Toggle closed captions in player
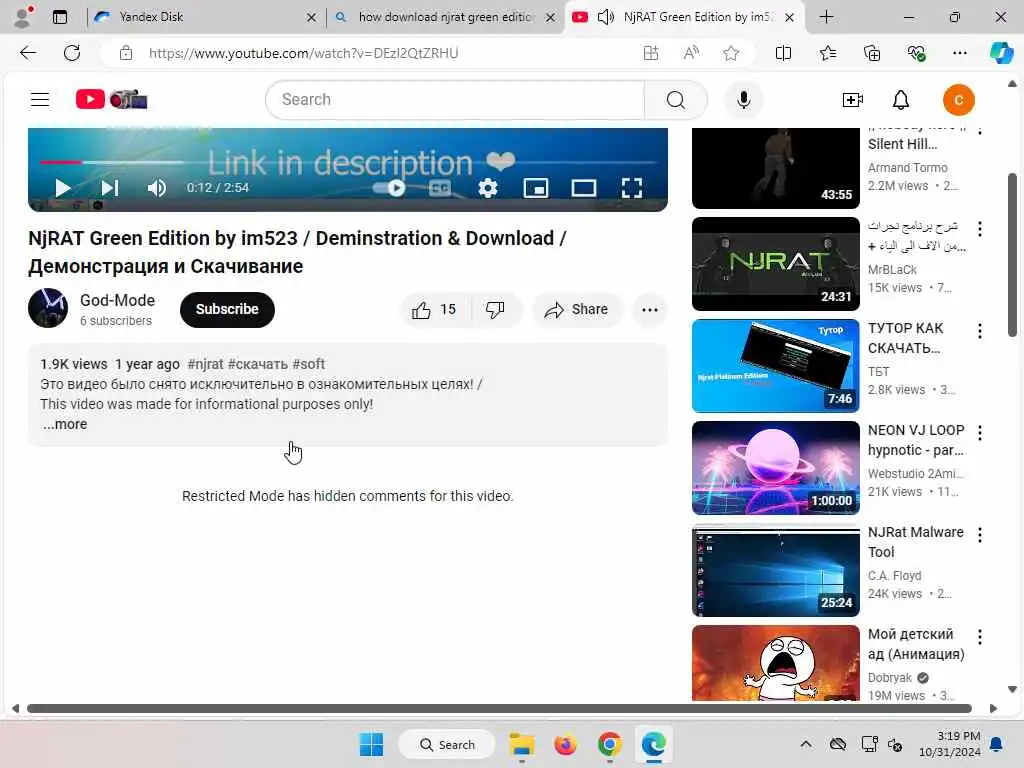Screen dimensions: 1024x768 click(x=440, y=188)
